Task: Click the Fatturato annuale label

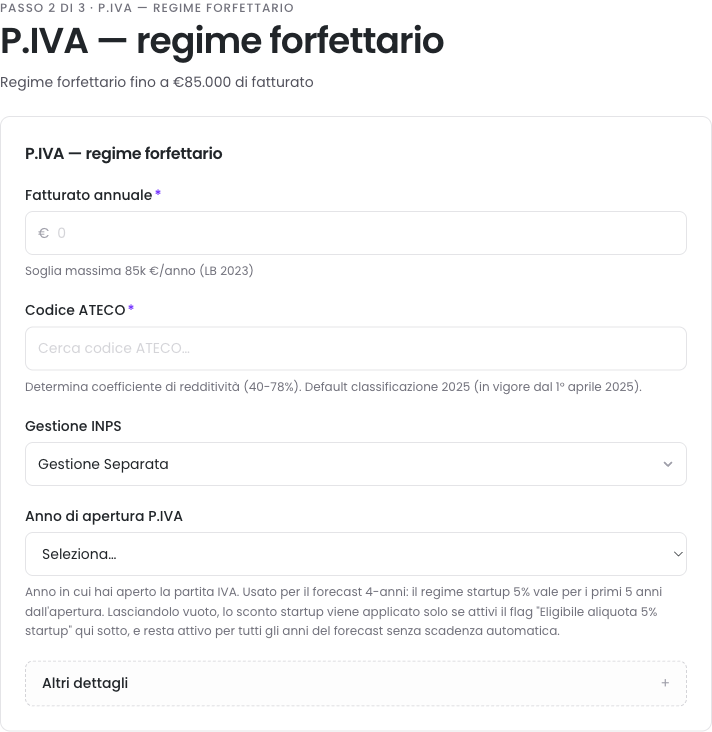Action: [89, 195]
